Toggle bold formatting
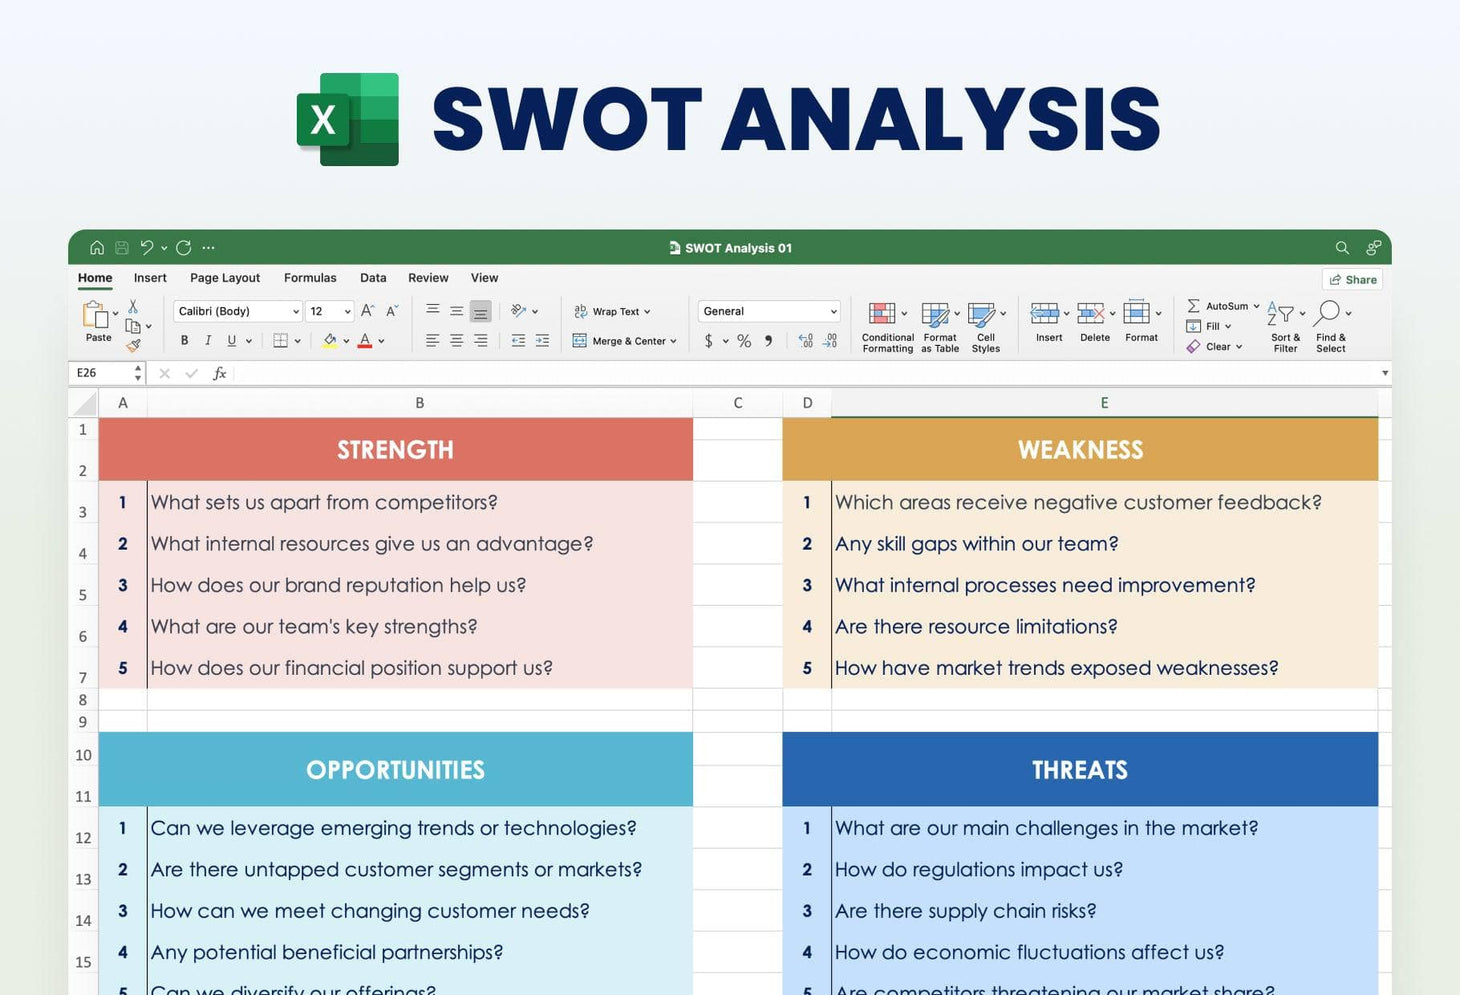 tap(184, 340)
